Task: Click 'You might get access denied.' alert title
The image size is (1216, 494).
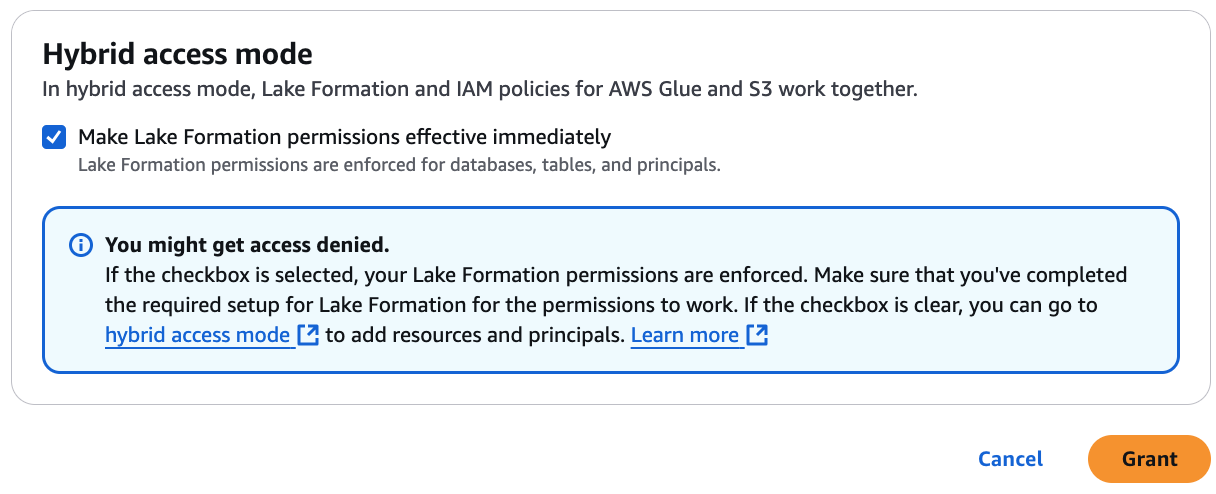Action: pos(247,245)
